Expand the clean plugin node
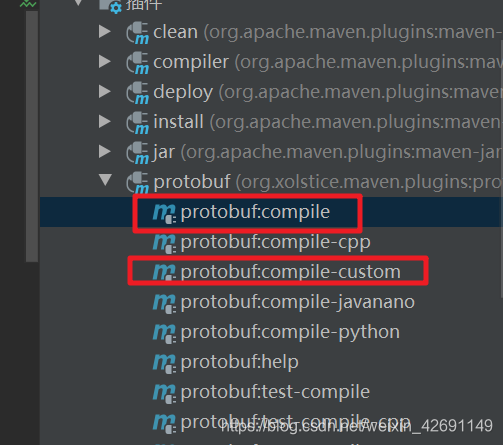503x445 pixels. tap(105, 31)
